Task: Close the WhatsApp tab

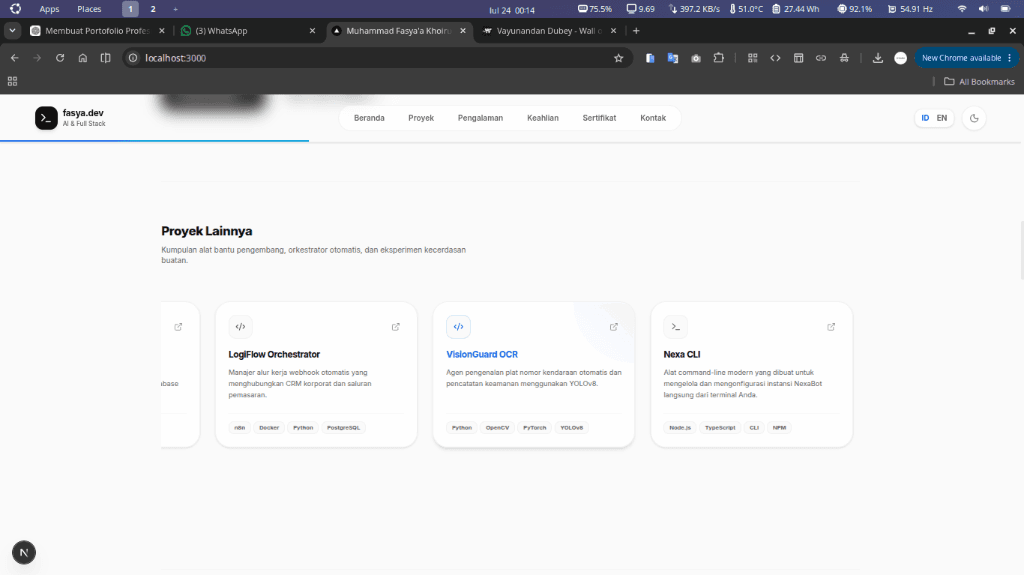Action: tap(312, 31)
